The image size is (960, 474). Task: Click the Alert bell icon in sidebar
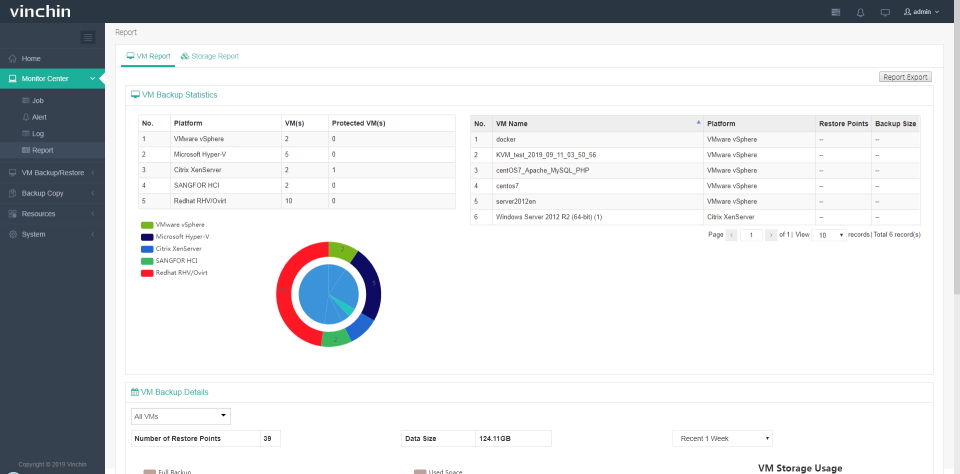coord(26,117)
